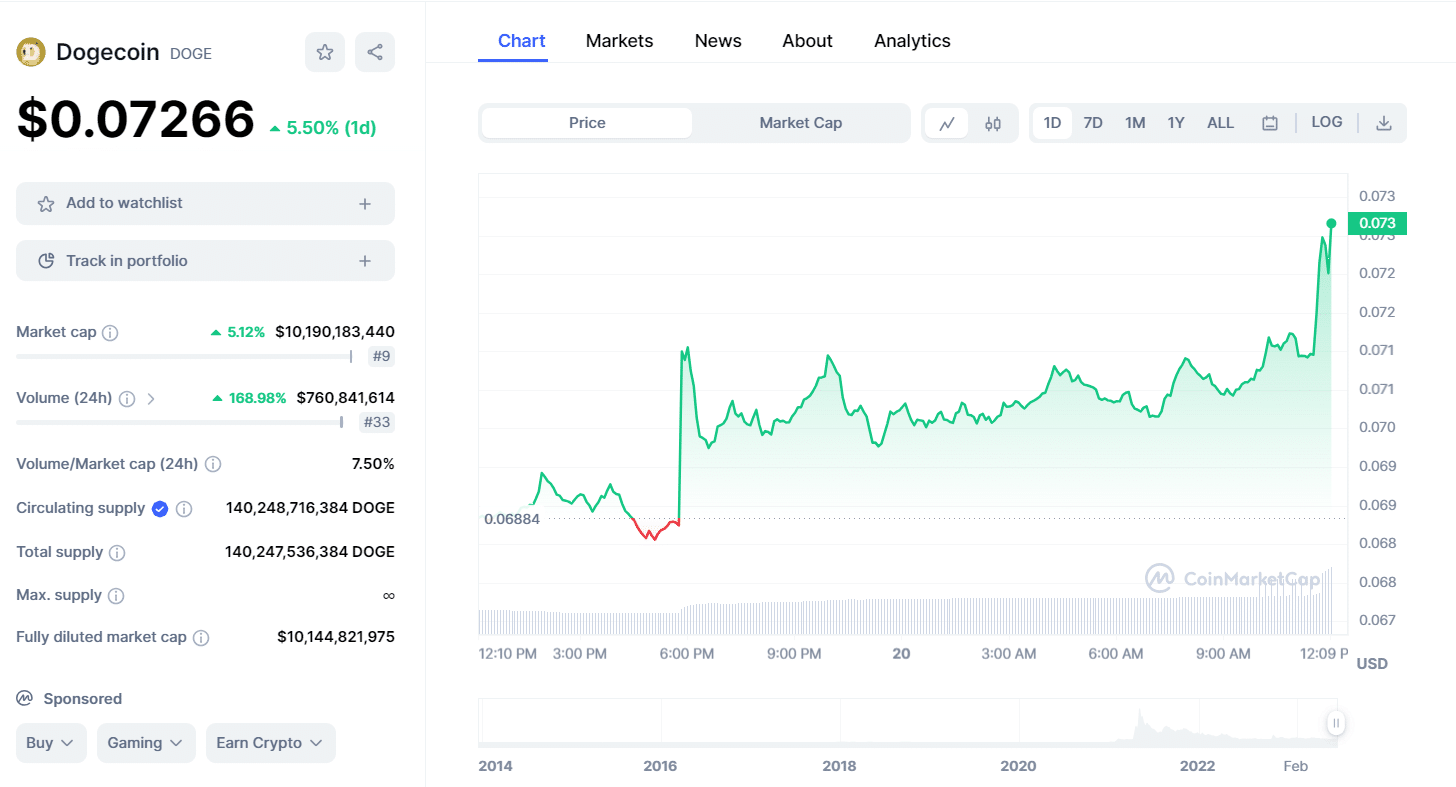Select the 7D time range

click(1093, 123)
